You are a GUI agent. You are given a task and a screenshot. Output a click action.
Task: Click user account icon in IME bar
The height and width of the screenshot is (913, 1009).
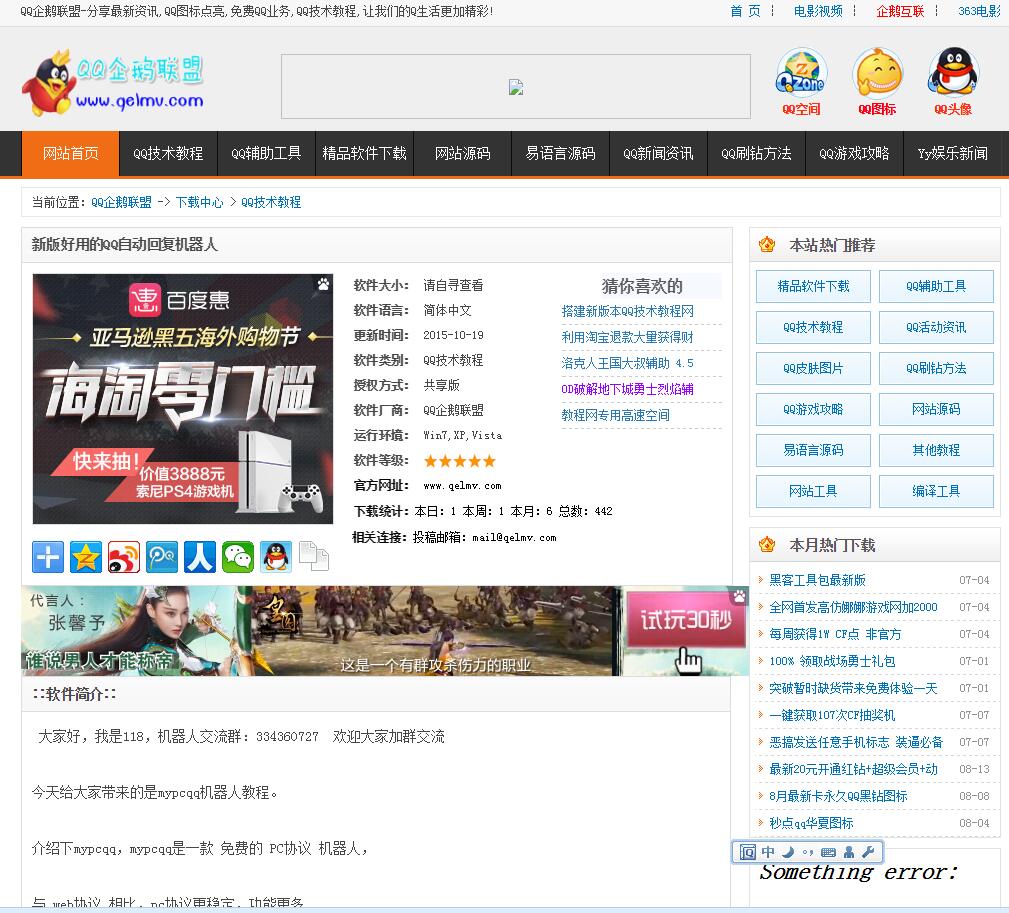(849, 852)
